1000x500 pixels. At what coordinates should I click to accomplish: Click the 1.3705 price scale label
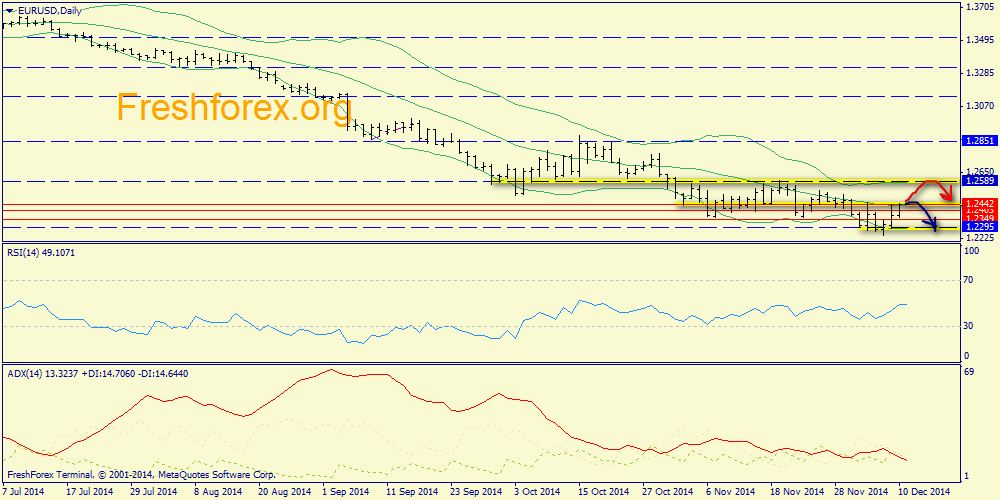click(978, 6)
